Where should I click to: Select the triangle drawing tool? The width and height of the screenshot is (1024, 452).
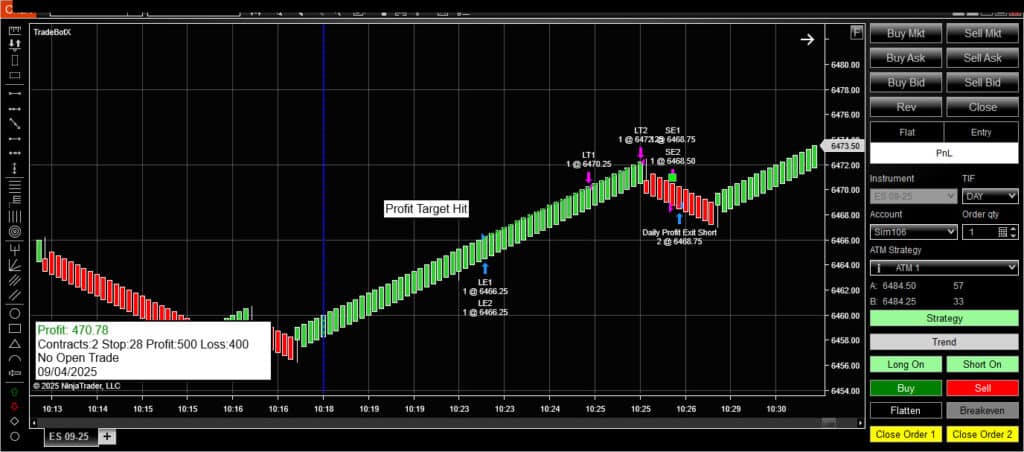[15, 344]
